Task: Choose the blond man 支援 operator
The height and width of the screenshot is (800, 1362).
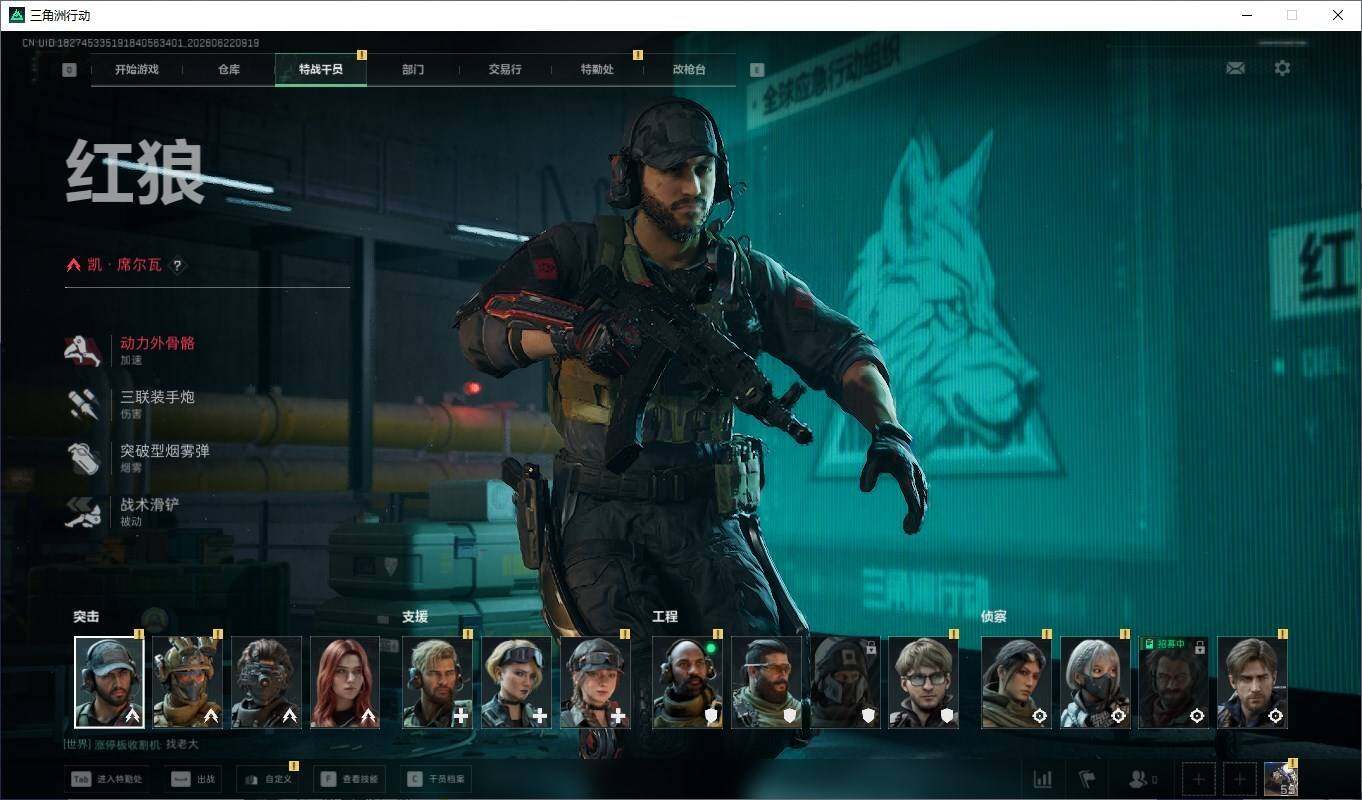Action: click(437, 682)
